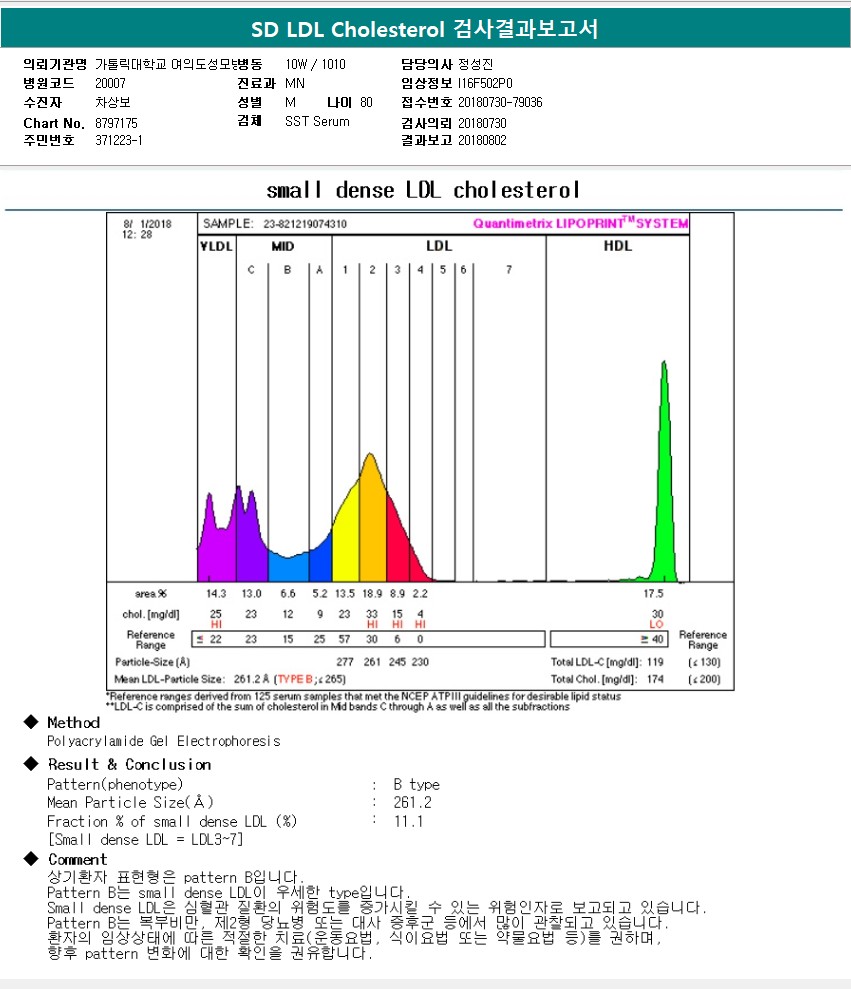The width and height of the screenshot is (851, 989).
Task: Click heading 'small dense LDL cholesterol'
Action: pyautogui.click(x=423, y=190)
